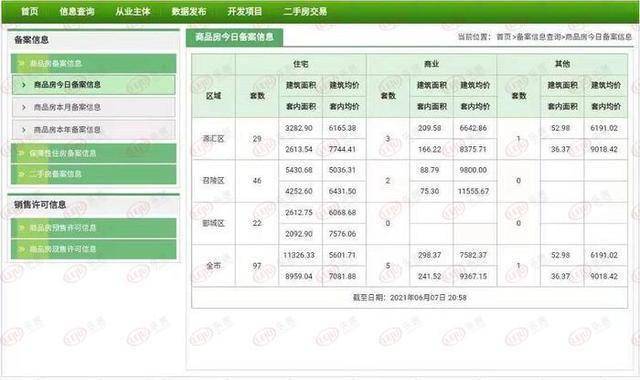Click the price value 5036.31

coord(342,170)
